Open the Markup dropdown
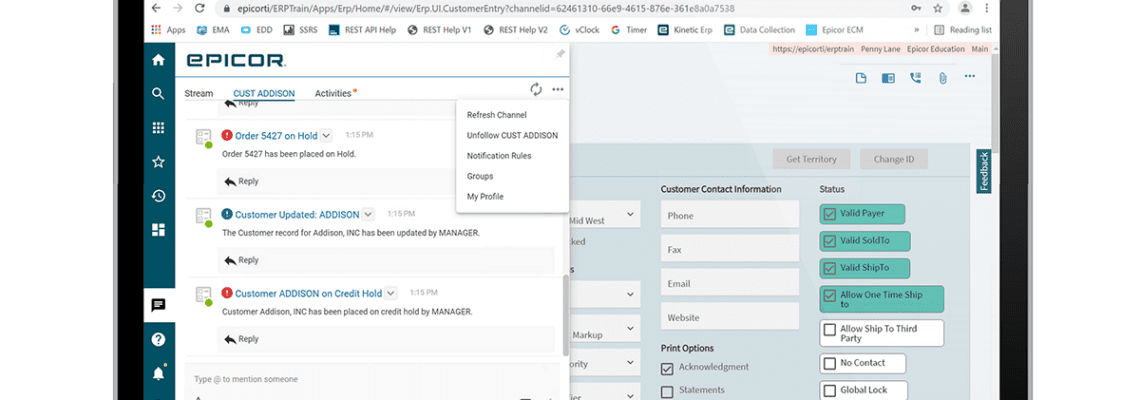 pyautogui.click(x=630, y=331)
